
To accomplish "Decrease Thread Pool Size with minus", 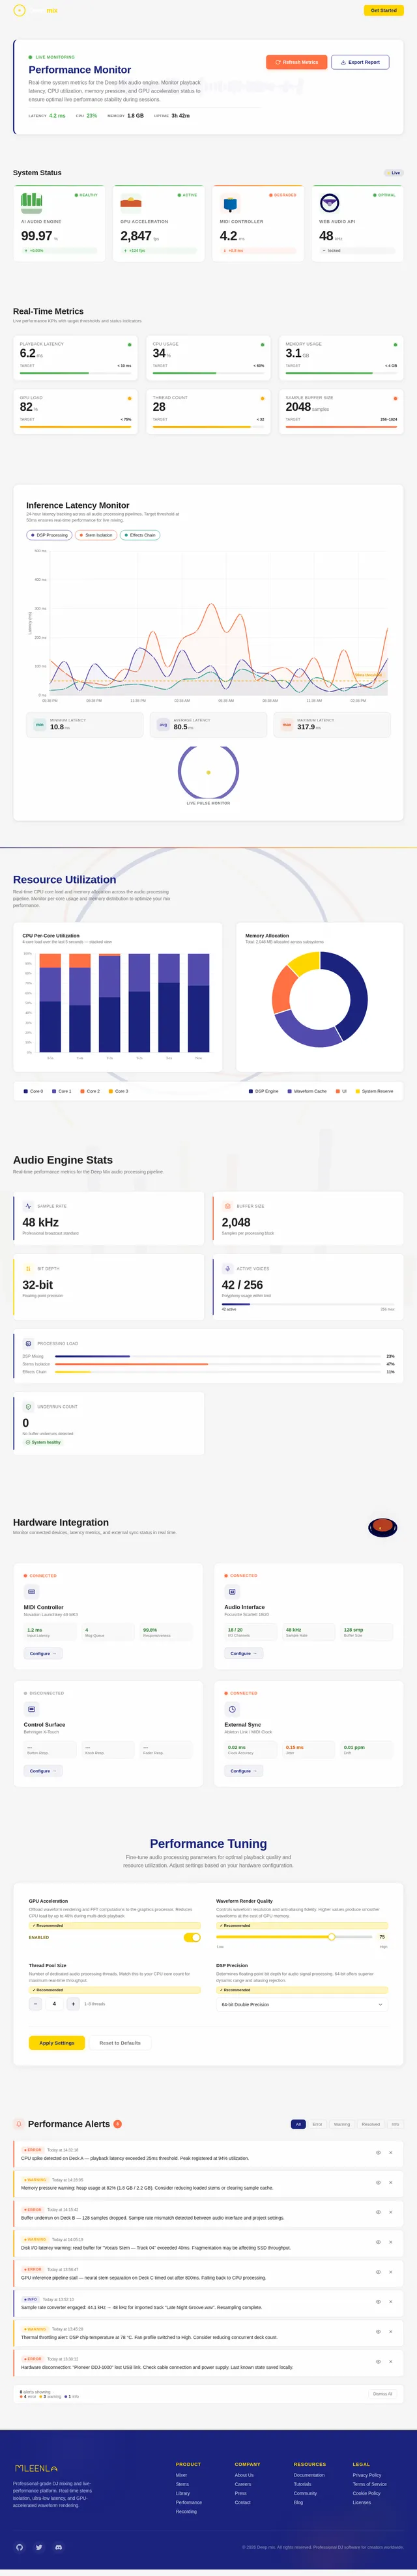I will (36, 2003).
